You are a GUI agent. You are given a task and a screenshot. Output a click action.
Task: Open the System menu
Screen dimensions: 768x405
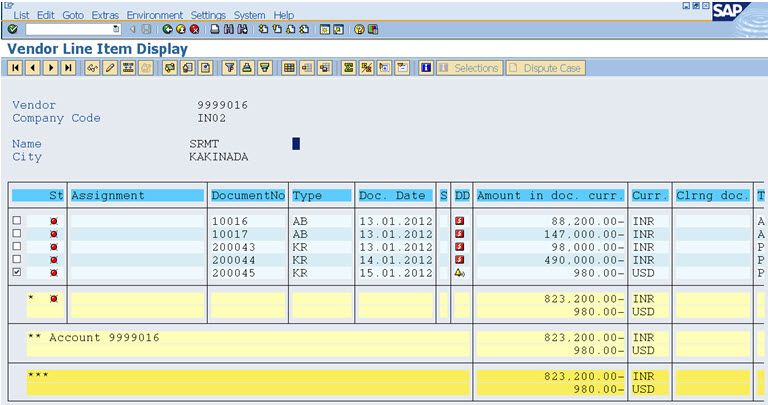coord(249,15)
